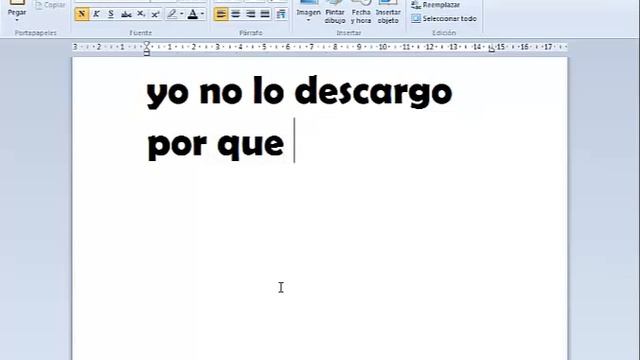The height and width of the screenshot is (360, 640).
Task: Click the right indent marker on ruler
Action: (491, 49)
